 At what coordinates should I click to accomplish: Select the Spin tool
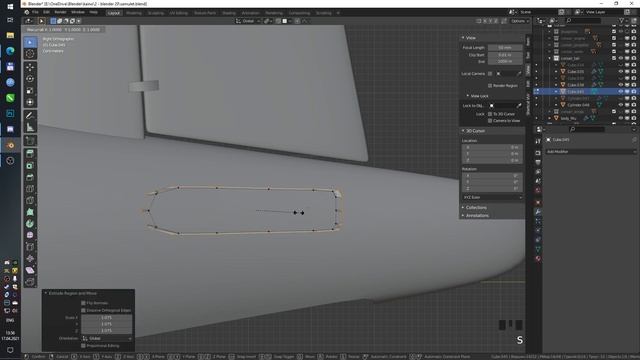(30, 224)
